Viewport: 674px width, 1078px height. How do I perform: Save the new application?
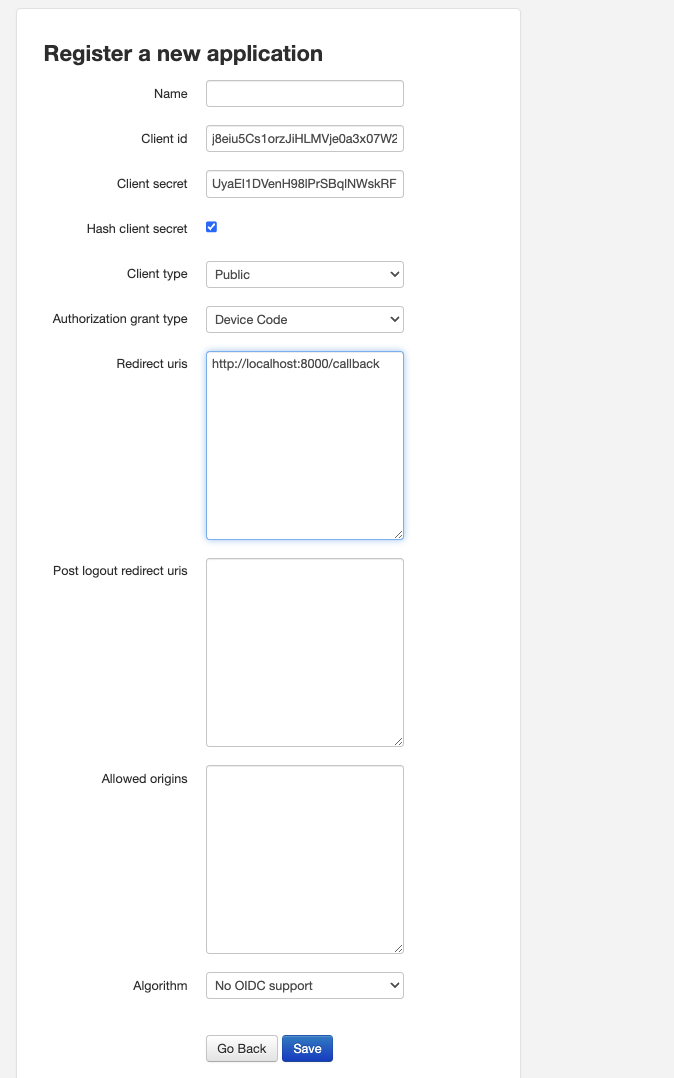click(307, 1048)
